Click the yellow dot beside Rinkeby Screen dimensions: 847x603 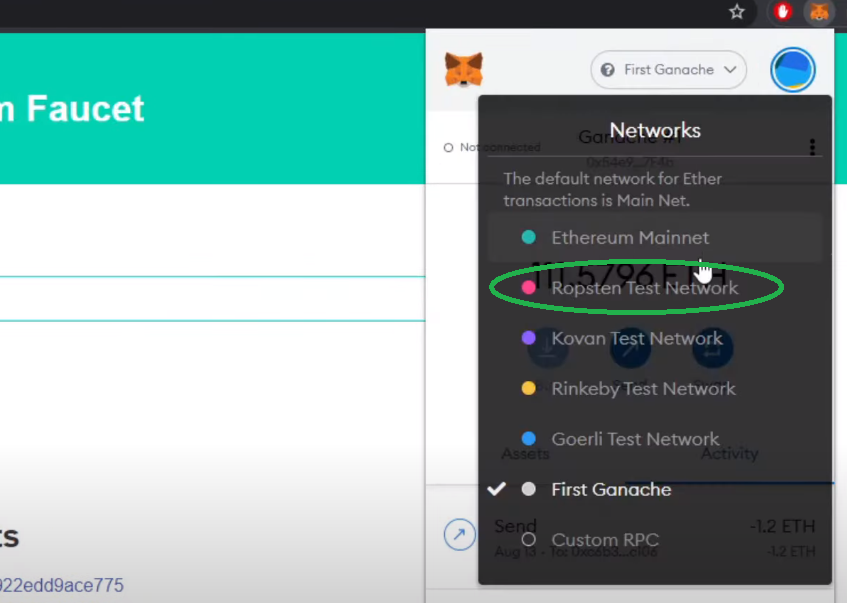(529, 388)
